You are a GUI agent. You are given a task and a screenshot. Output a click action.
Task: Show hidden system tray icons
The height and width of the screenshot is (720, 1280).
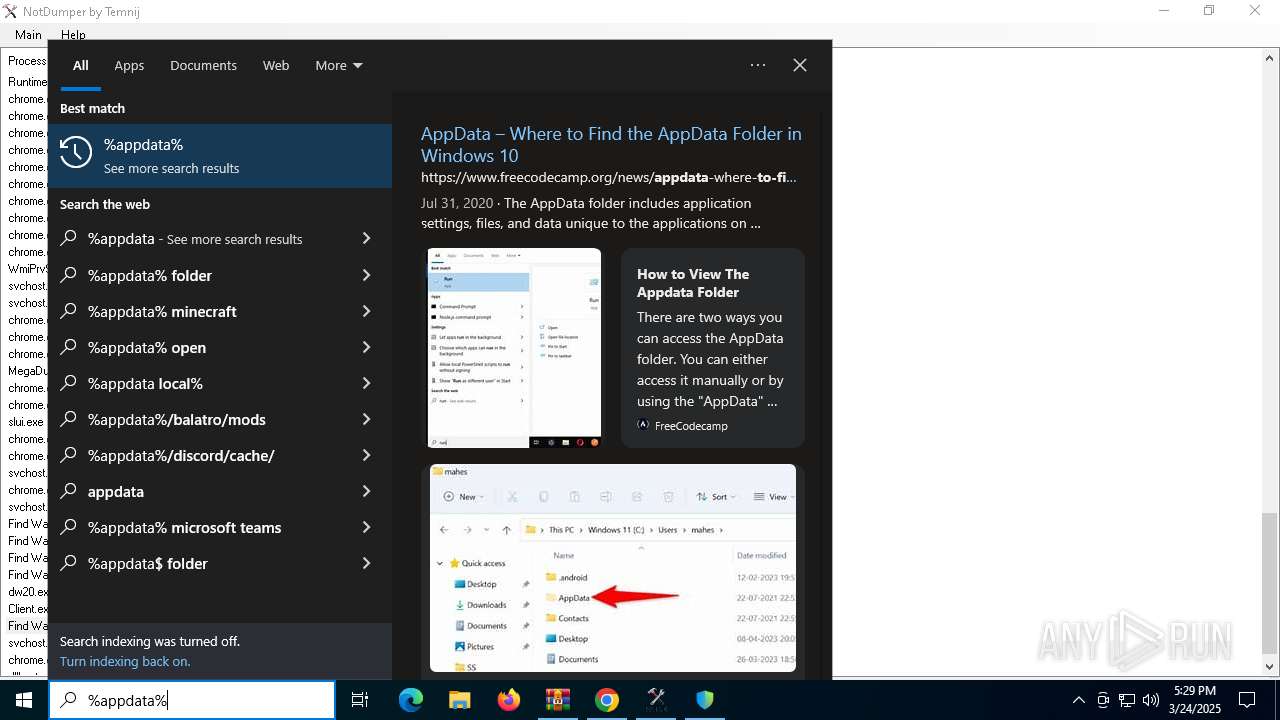(x=1078, y=700)
